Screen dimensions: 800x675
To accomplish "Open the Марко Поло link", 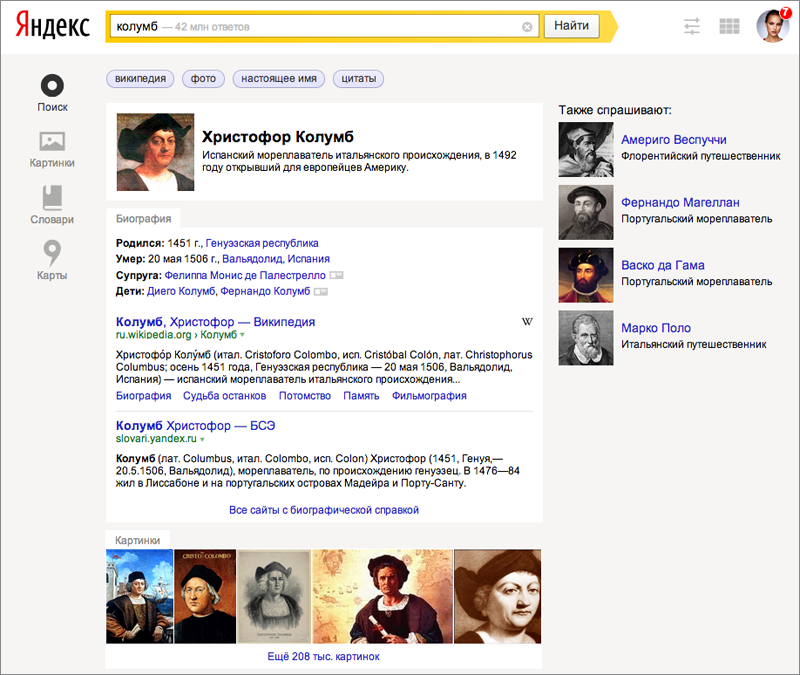I will click(656, 328).
